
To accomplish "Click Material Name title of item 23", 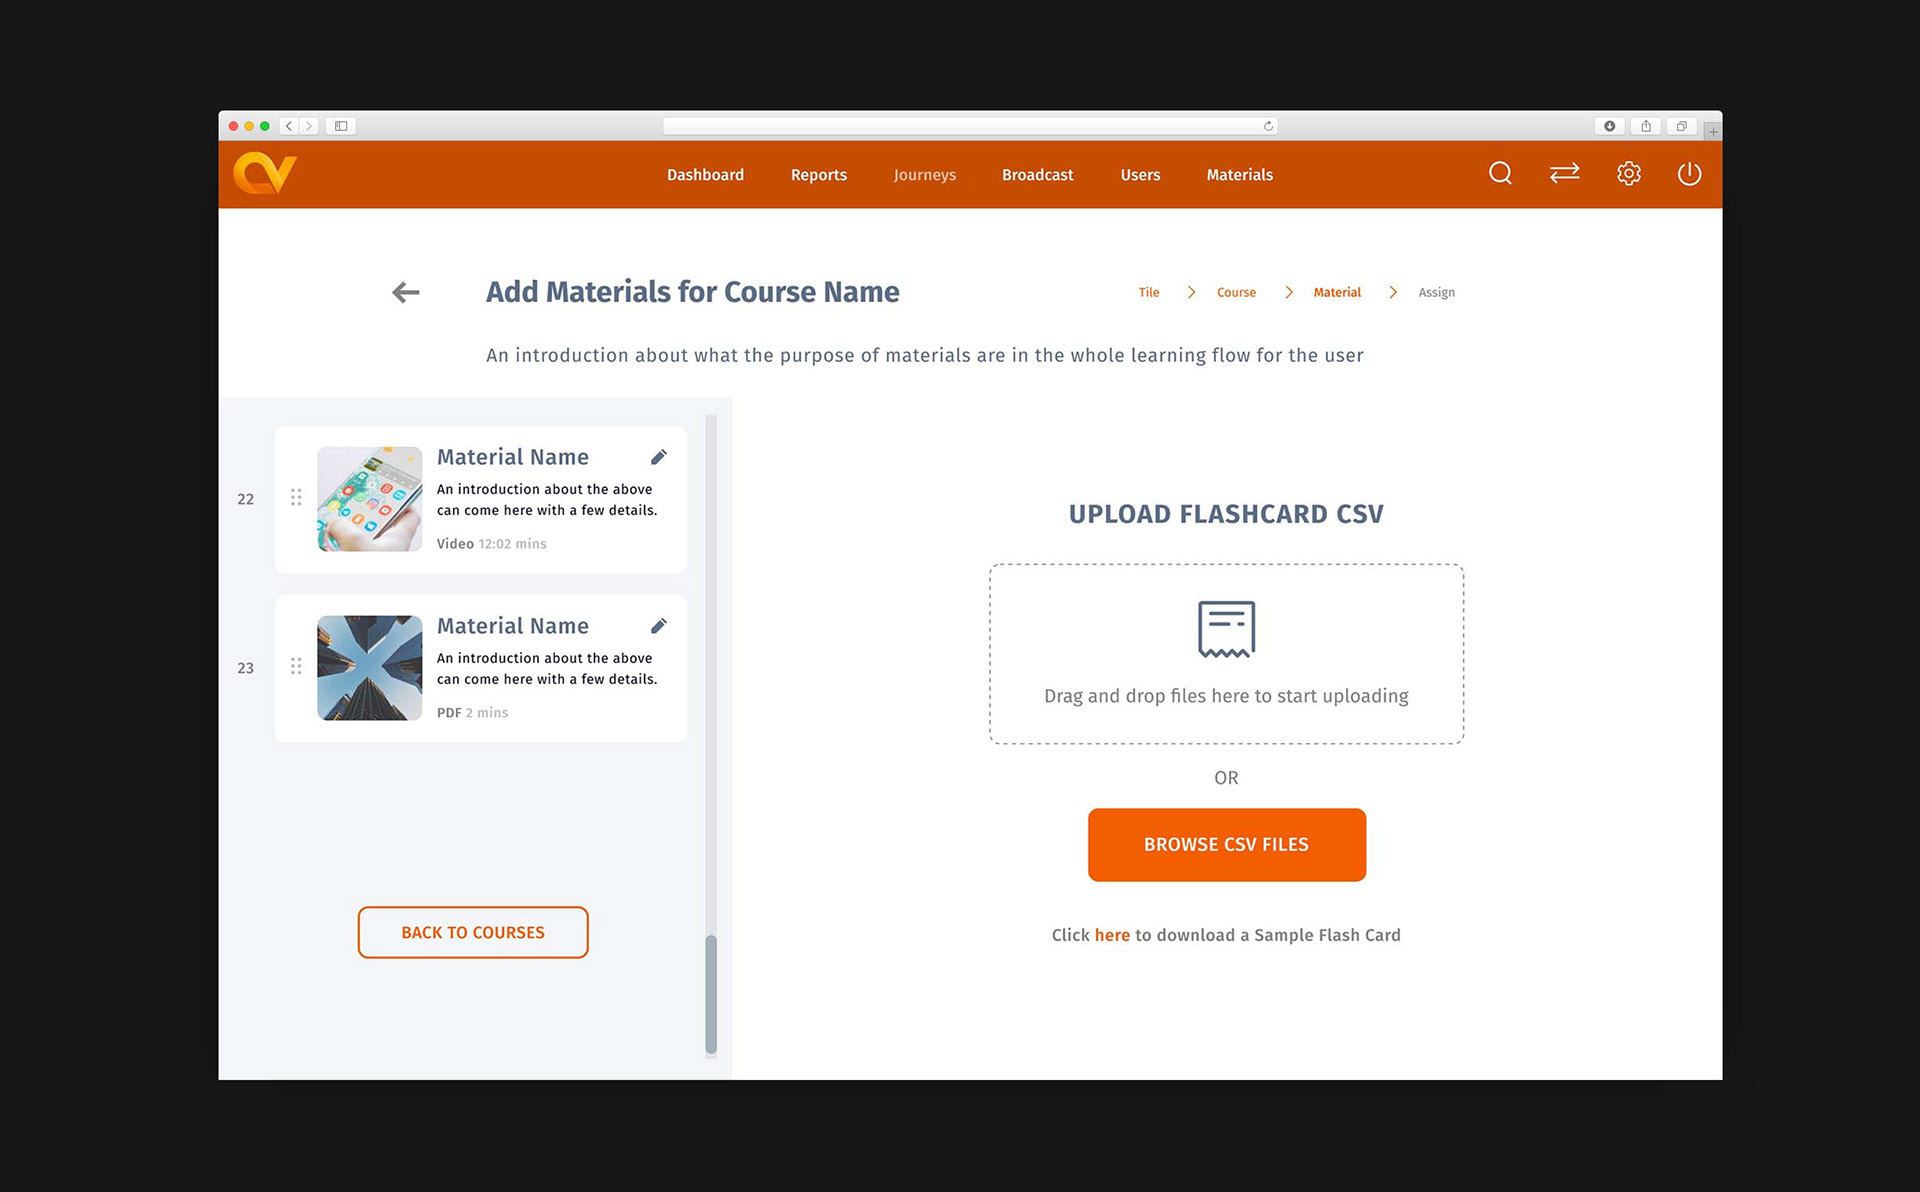I will 513,626.
